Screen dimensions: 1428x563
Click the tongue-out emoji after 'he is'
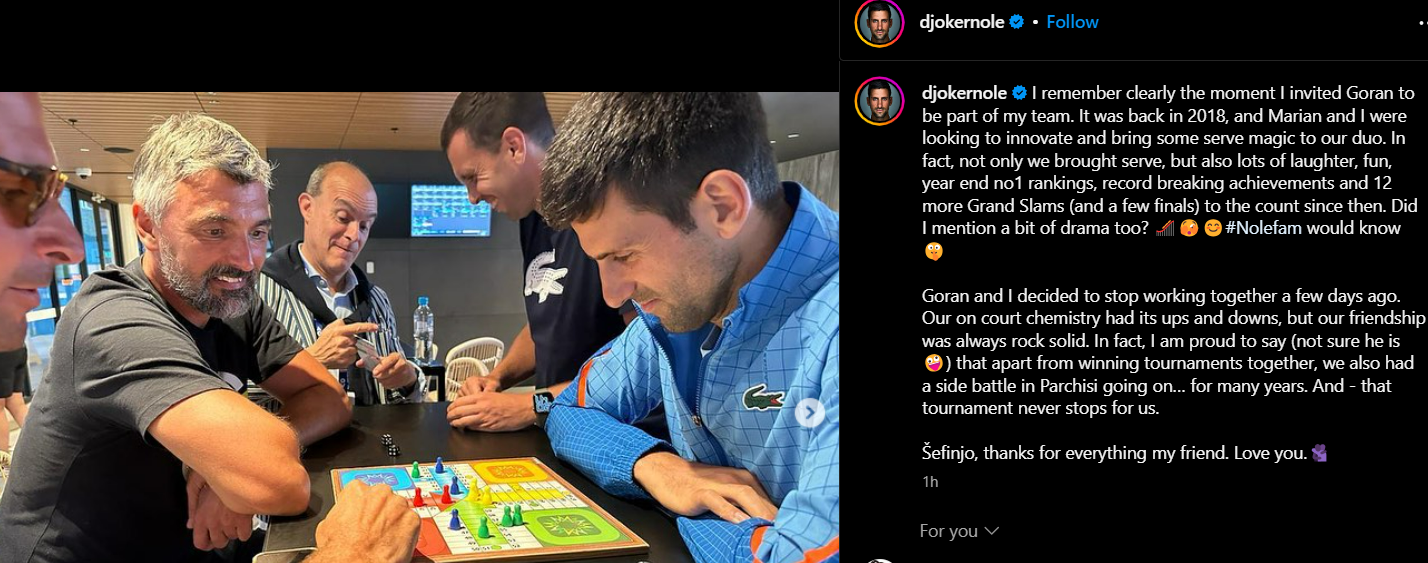(932, 363)
